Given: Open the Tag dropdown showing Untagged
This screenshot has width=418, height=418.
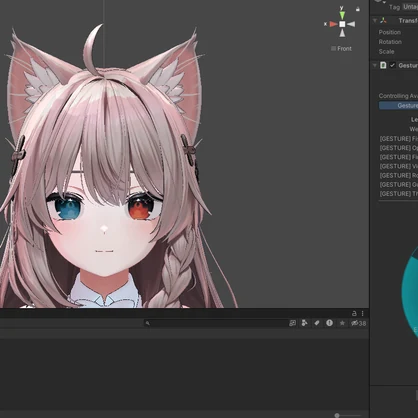Looking at the screenshot, I should pyautogui.click(x=410, y=7).
